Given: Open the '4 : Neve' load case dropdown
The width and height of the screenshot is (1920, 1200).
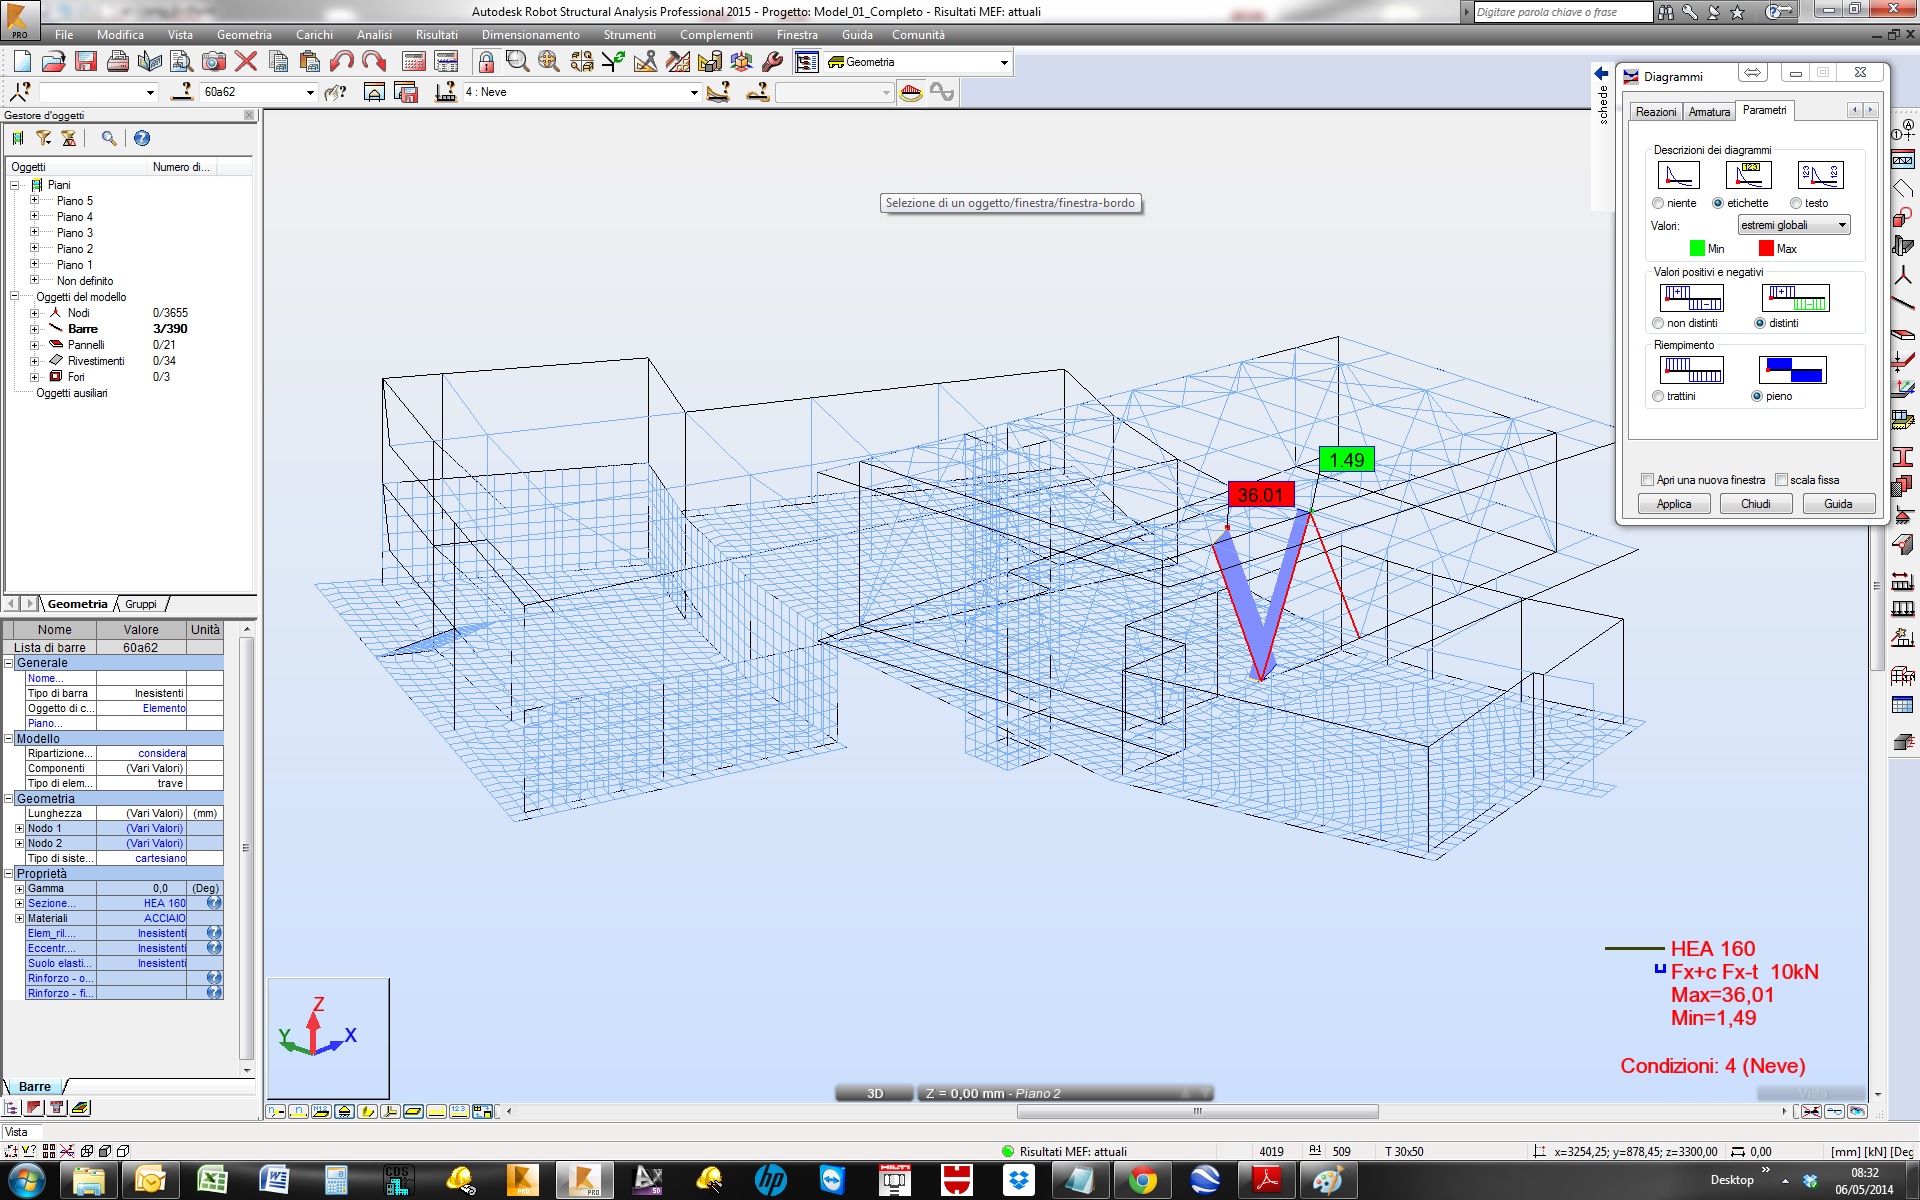Looking at the screenshot, I should point(694,92).
